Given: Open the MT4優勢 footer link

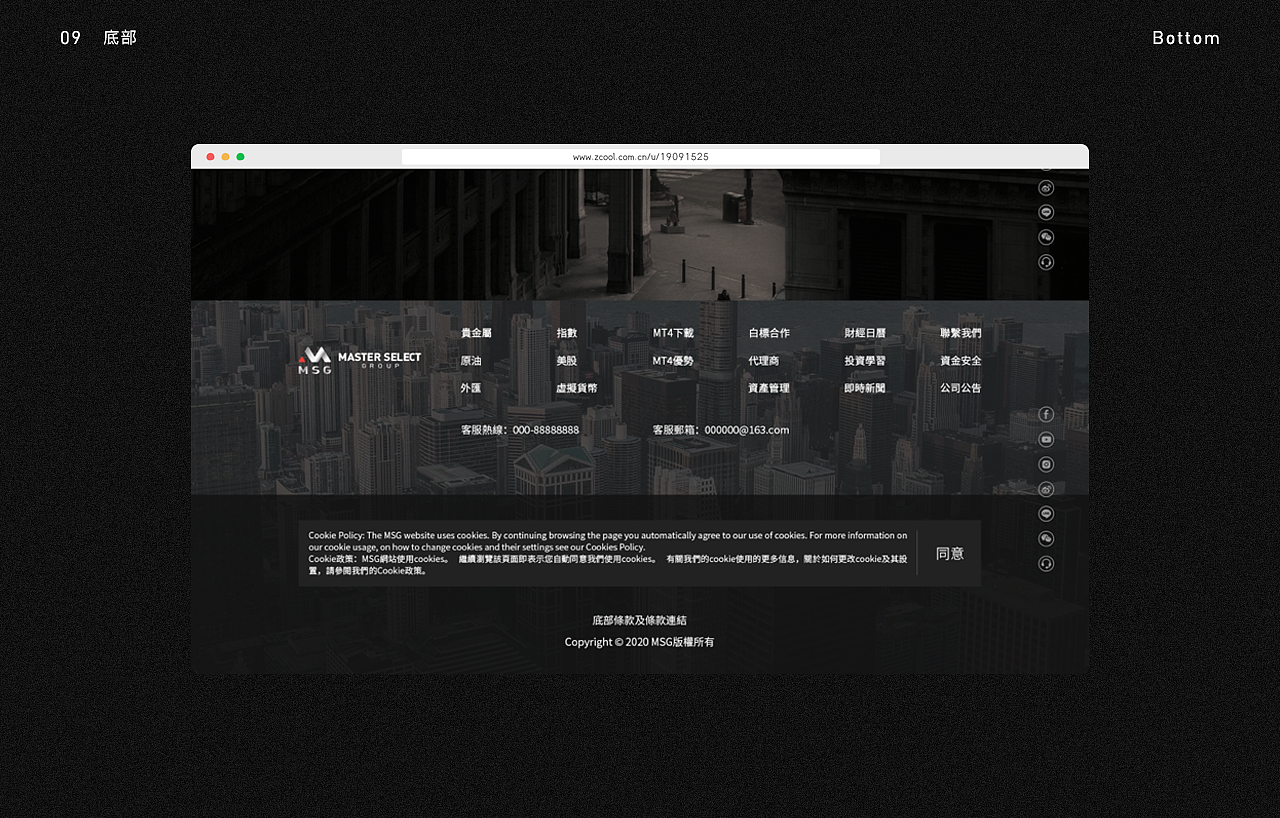Looking at the screenshot, I should tap(673, 361).
